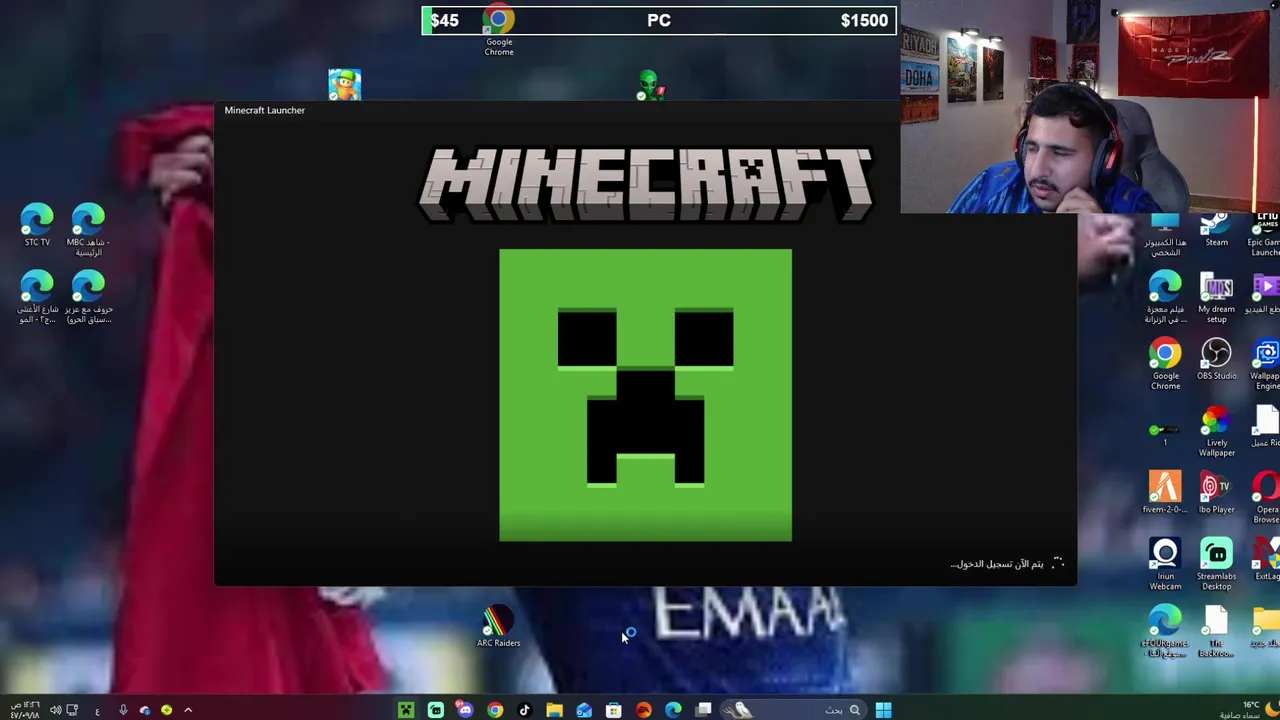This screenshot has width=1280, height=720.
Task: Open Microsoft Edge in taskbar
Action: (x=673, y=710)
